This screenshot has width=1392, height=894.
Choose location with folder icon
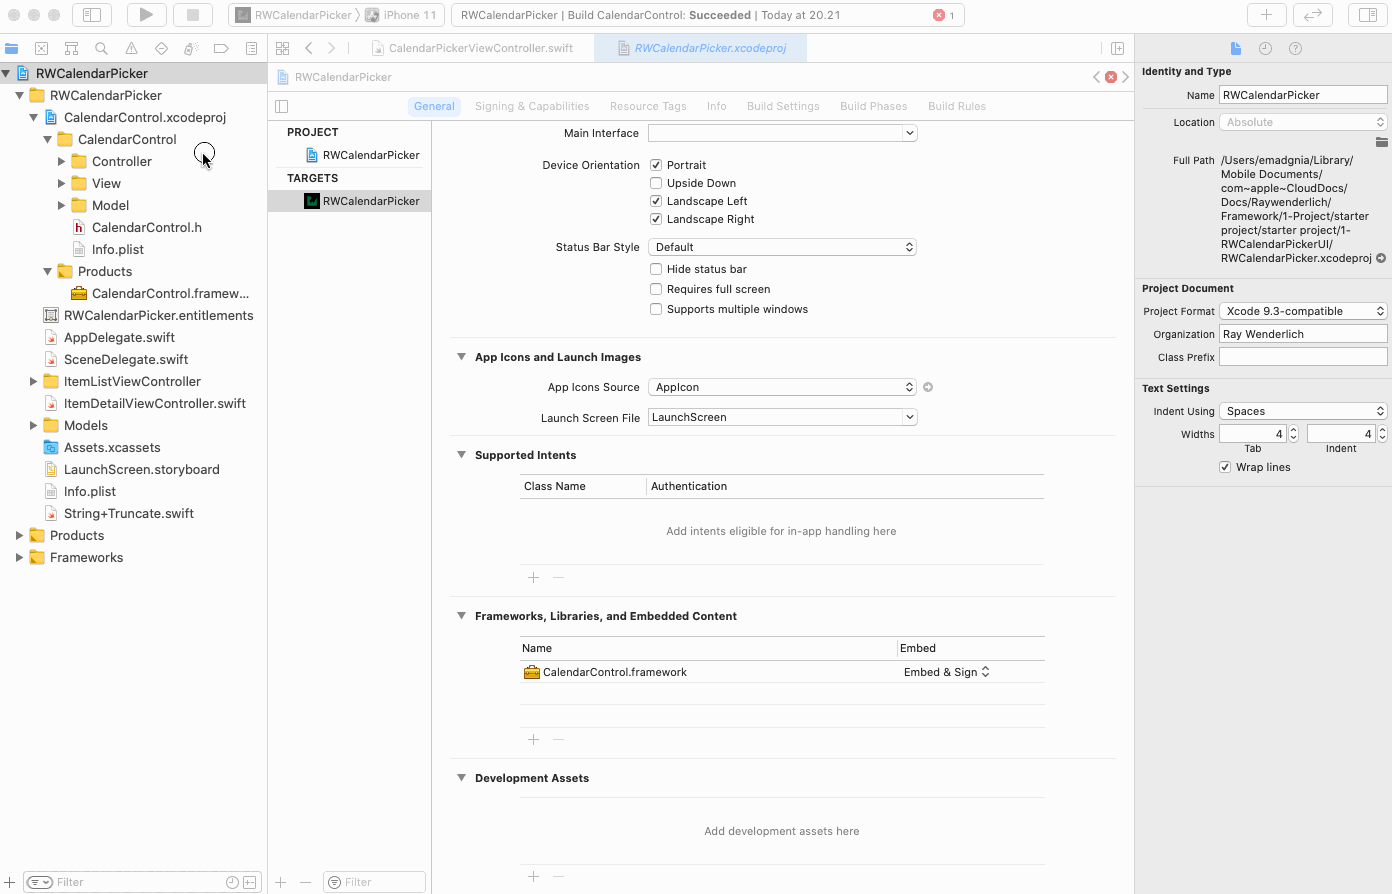1381,142
